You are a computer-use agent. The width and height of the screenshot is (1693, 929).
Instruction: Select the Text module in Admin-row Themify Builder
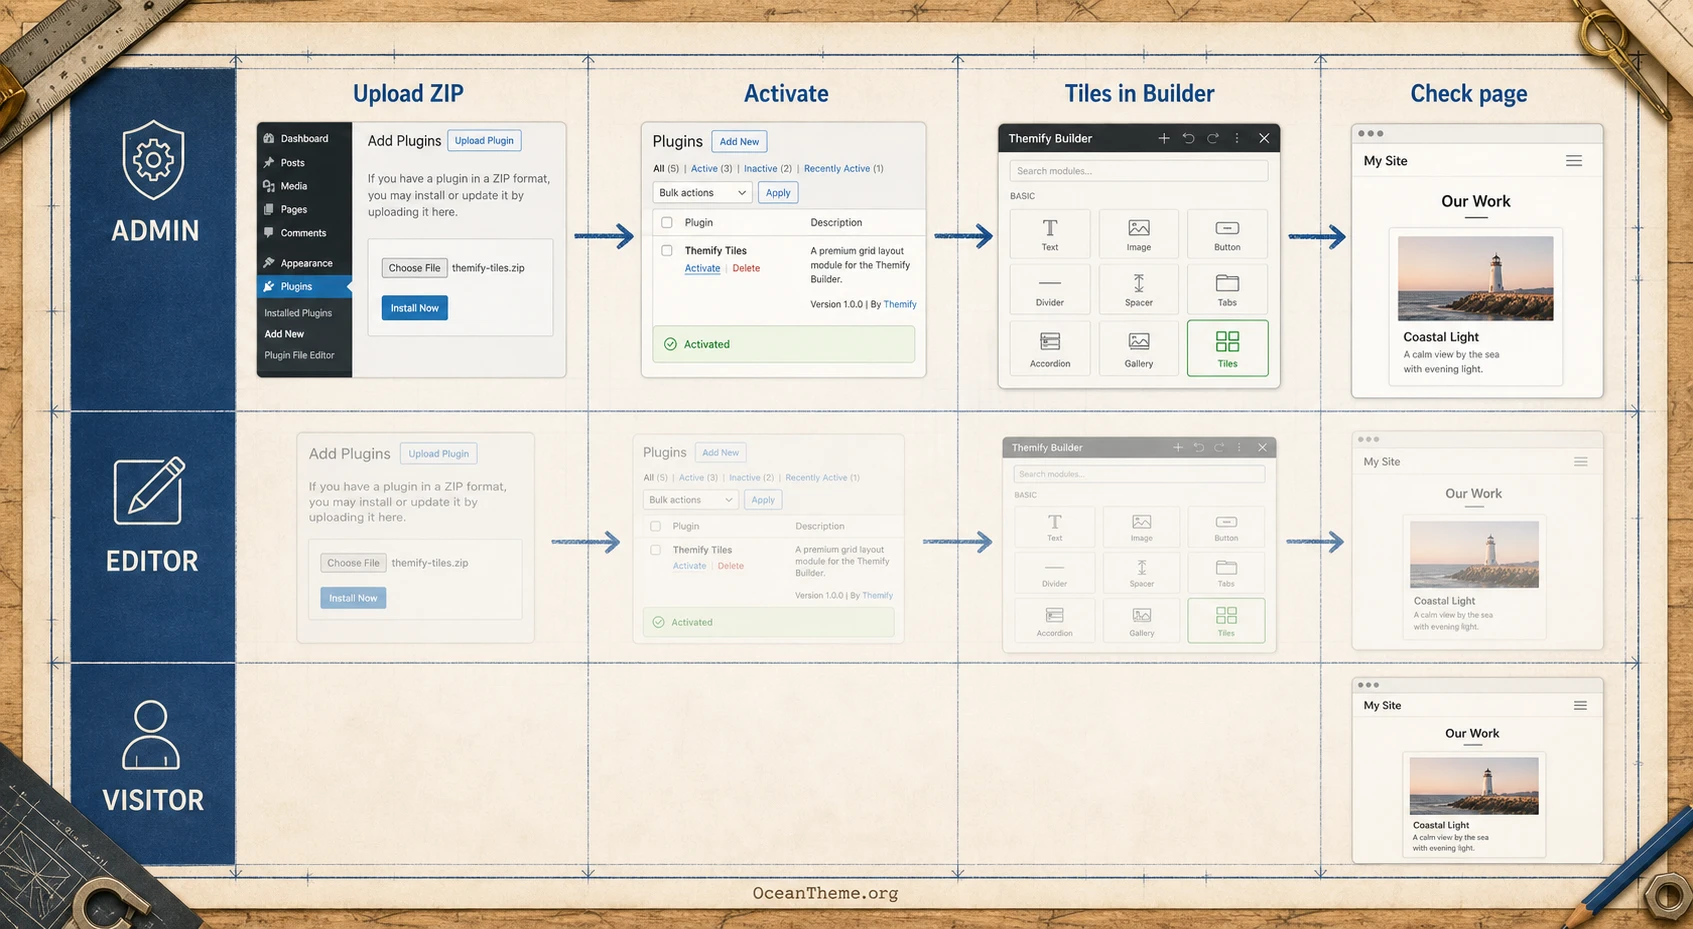1050,234
